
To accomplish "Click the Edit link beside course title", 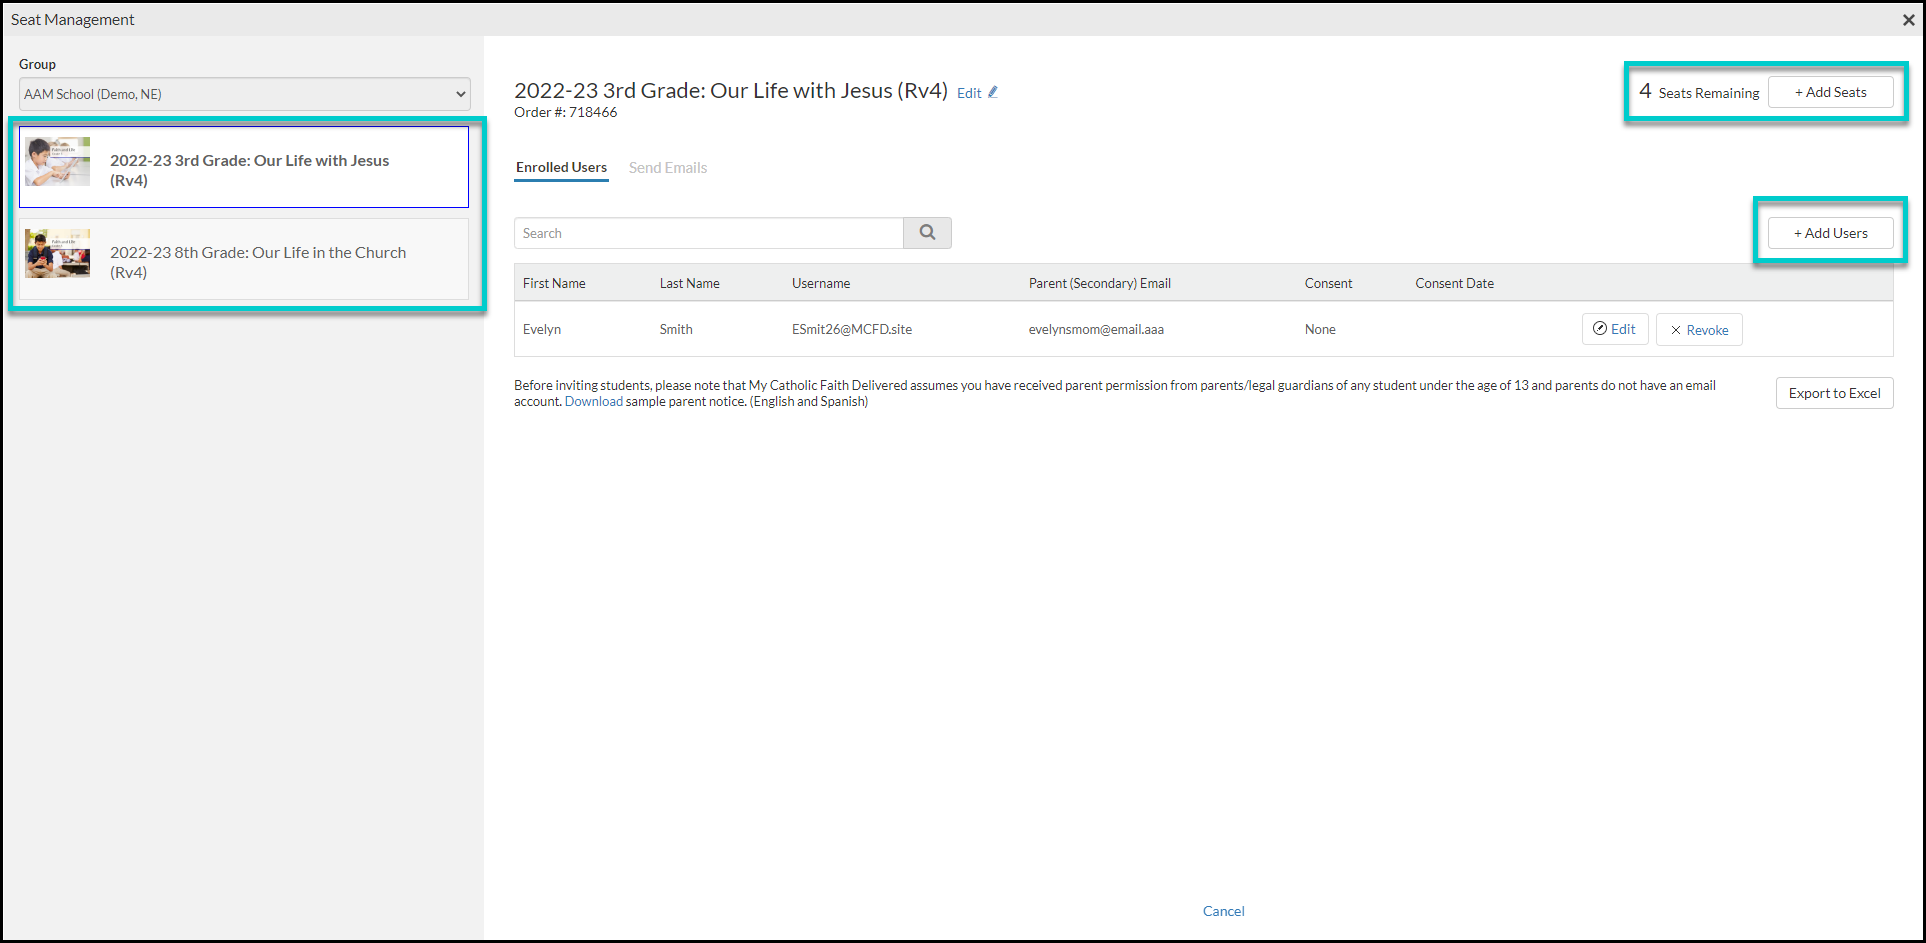I will 969,93.
